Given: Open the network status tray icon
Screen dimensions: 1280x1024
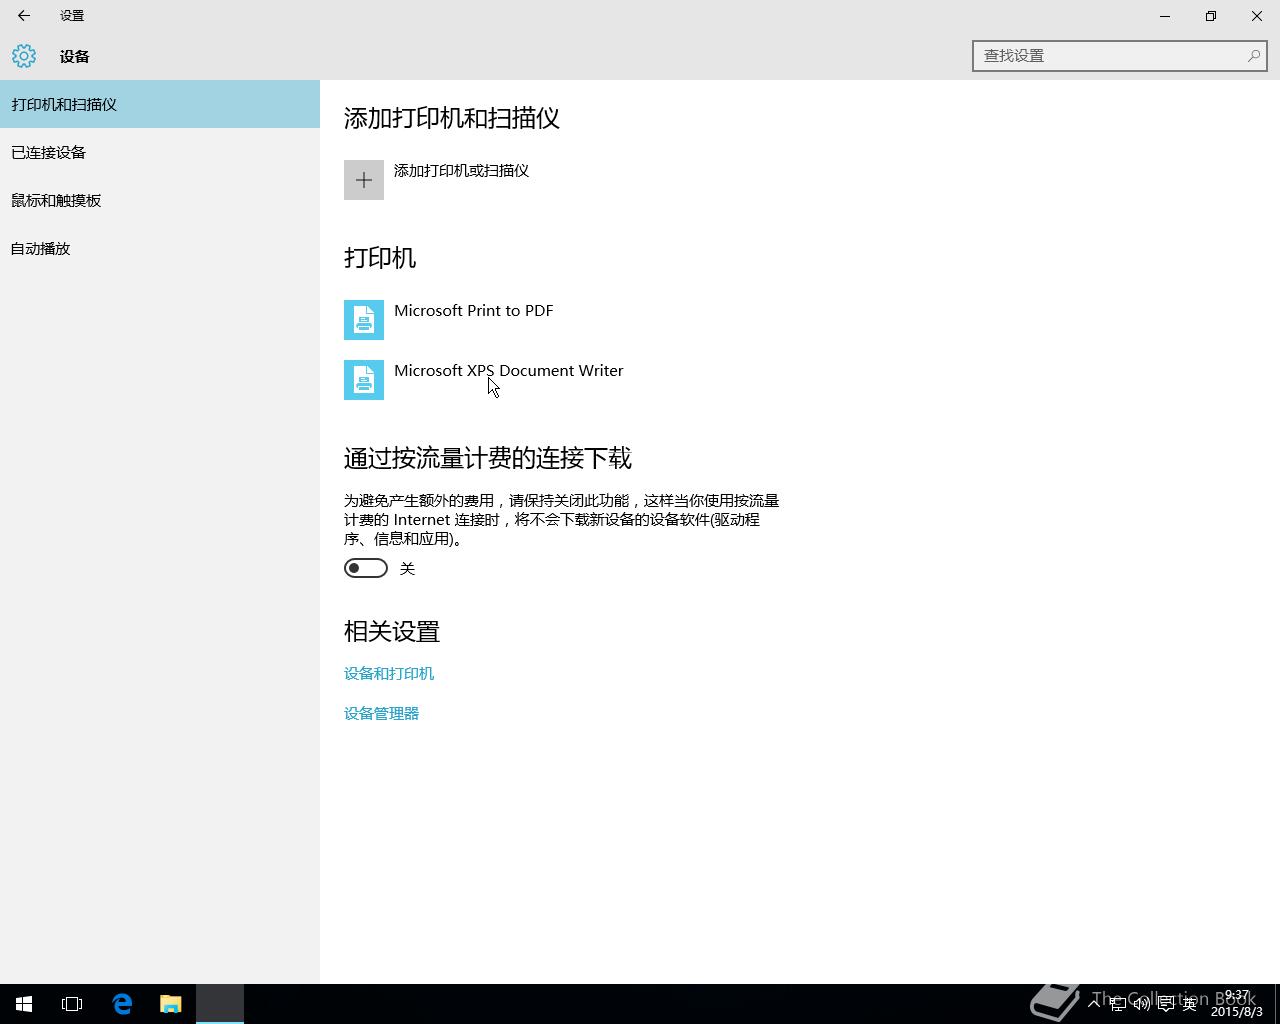Looking at the screenshot, I should tap(1118, 1004).
